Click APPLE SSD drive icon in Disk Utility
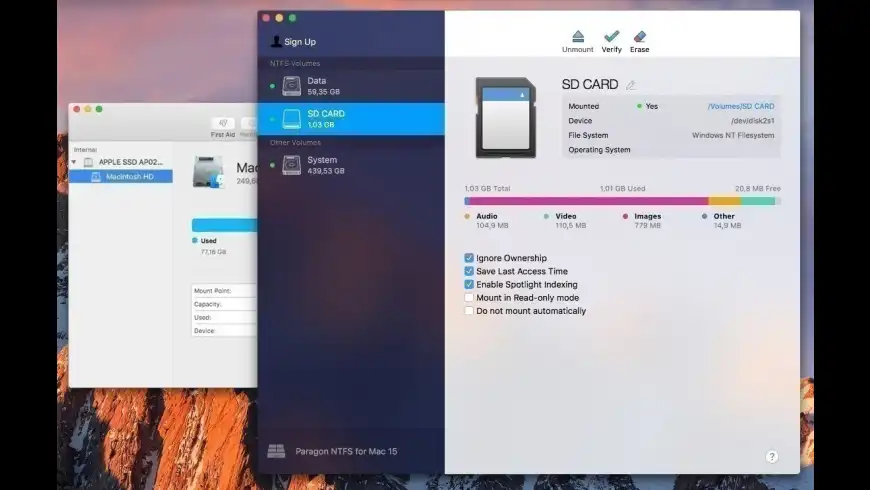 (x=88, y=162)
